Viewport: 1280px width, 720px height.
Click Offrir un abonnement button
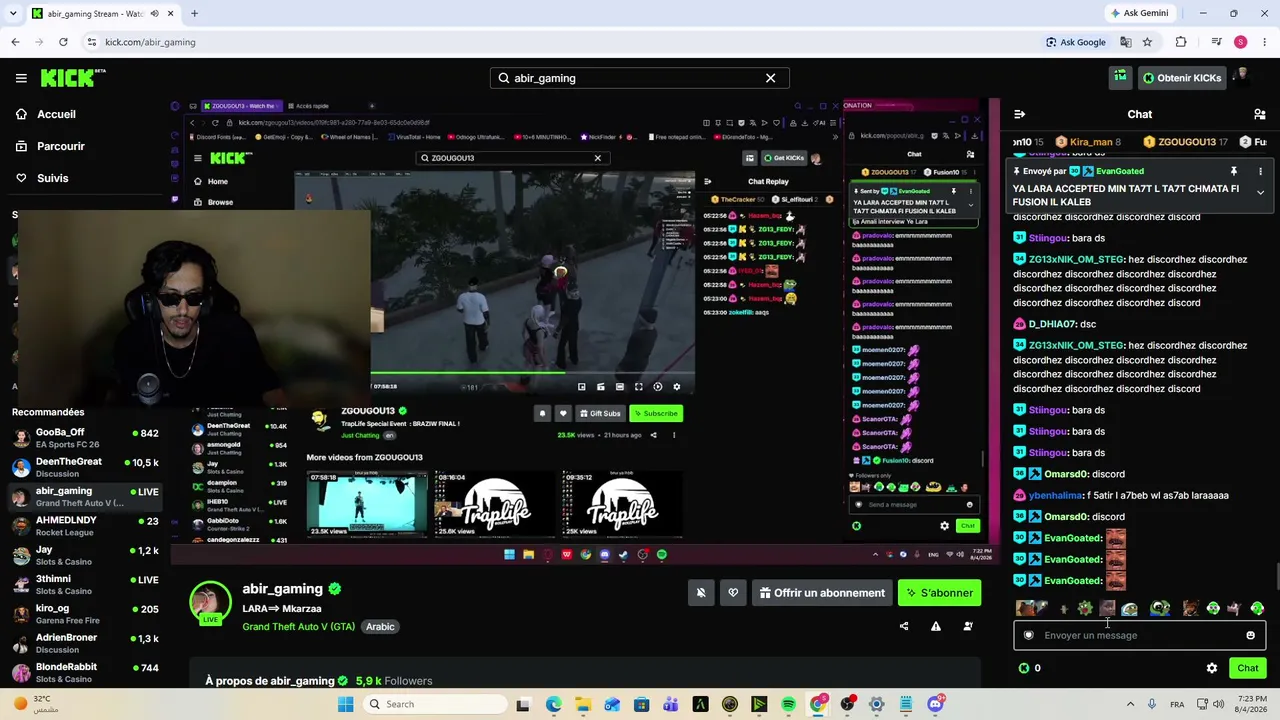click(822, 593)
